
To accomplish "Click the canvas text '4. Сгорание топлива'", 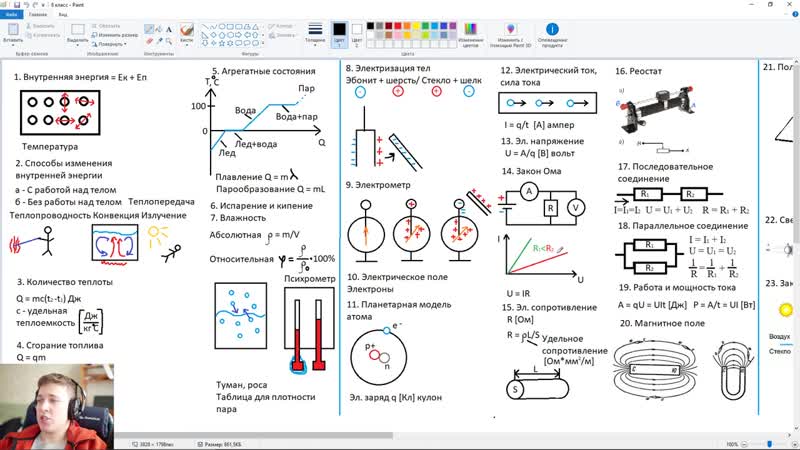I will click(60, 345).
